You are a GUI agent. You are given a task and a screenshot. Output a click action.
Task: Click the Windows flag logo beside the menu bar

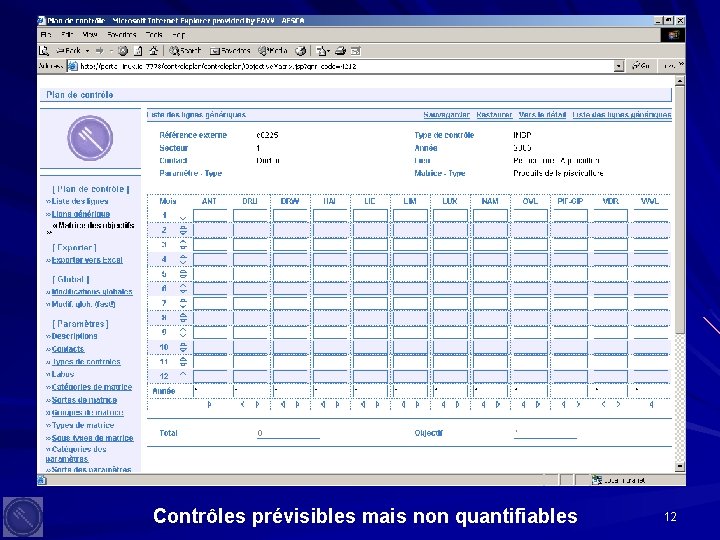(673, 35)
